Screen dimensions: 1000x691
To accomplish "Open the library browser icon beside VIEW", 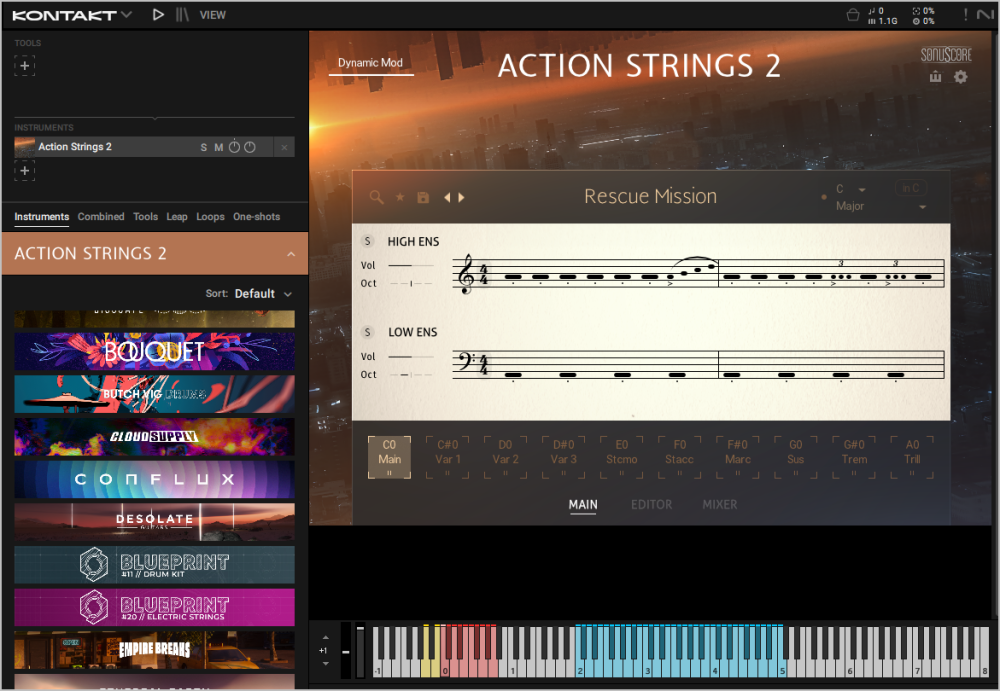I will [182, 15].
